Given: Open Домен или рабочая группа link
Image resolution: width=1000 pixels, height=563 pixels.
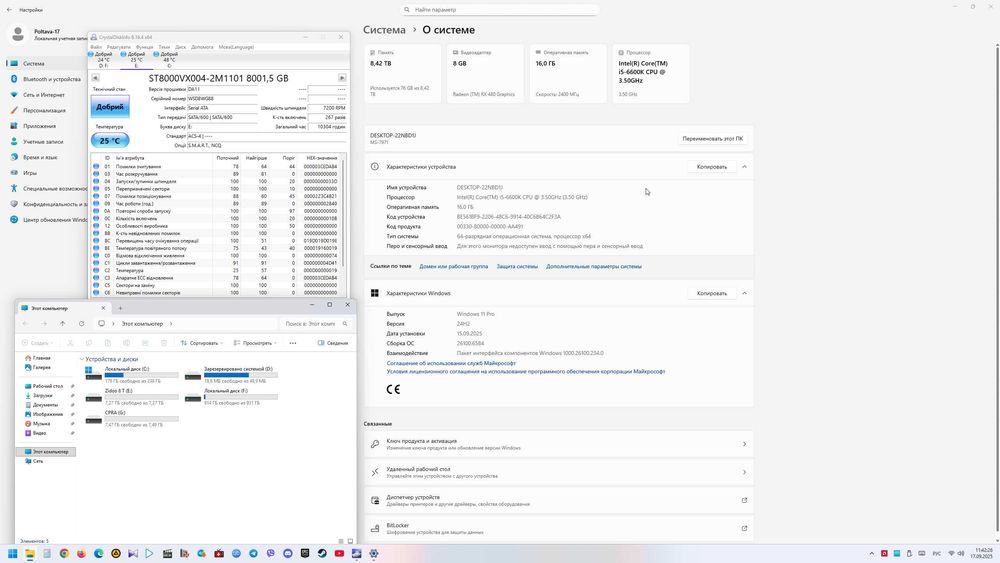Looking at the screenshot, I should point(453,267).
